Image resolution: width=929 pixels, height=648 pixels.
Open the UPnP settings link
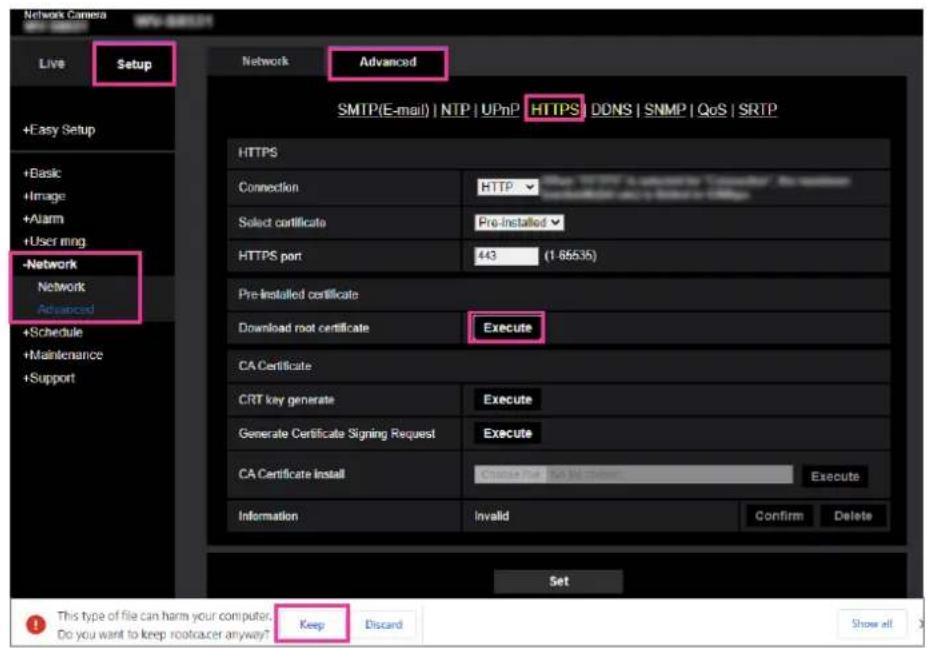coord(500,110)
